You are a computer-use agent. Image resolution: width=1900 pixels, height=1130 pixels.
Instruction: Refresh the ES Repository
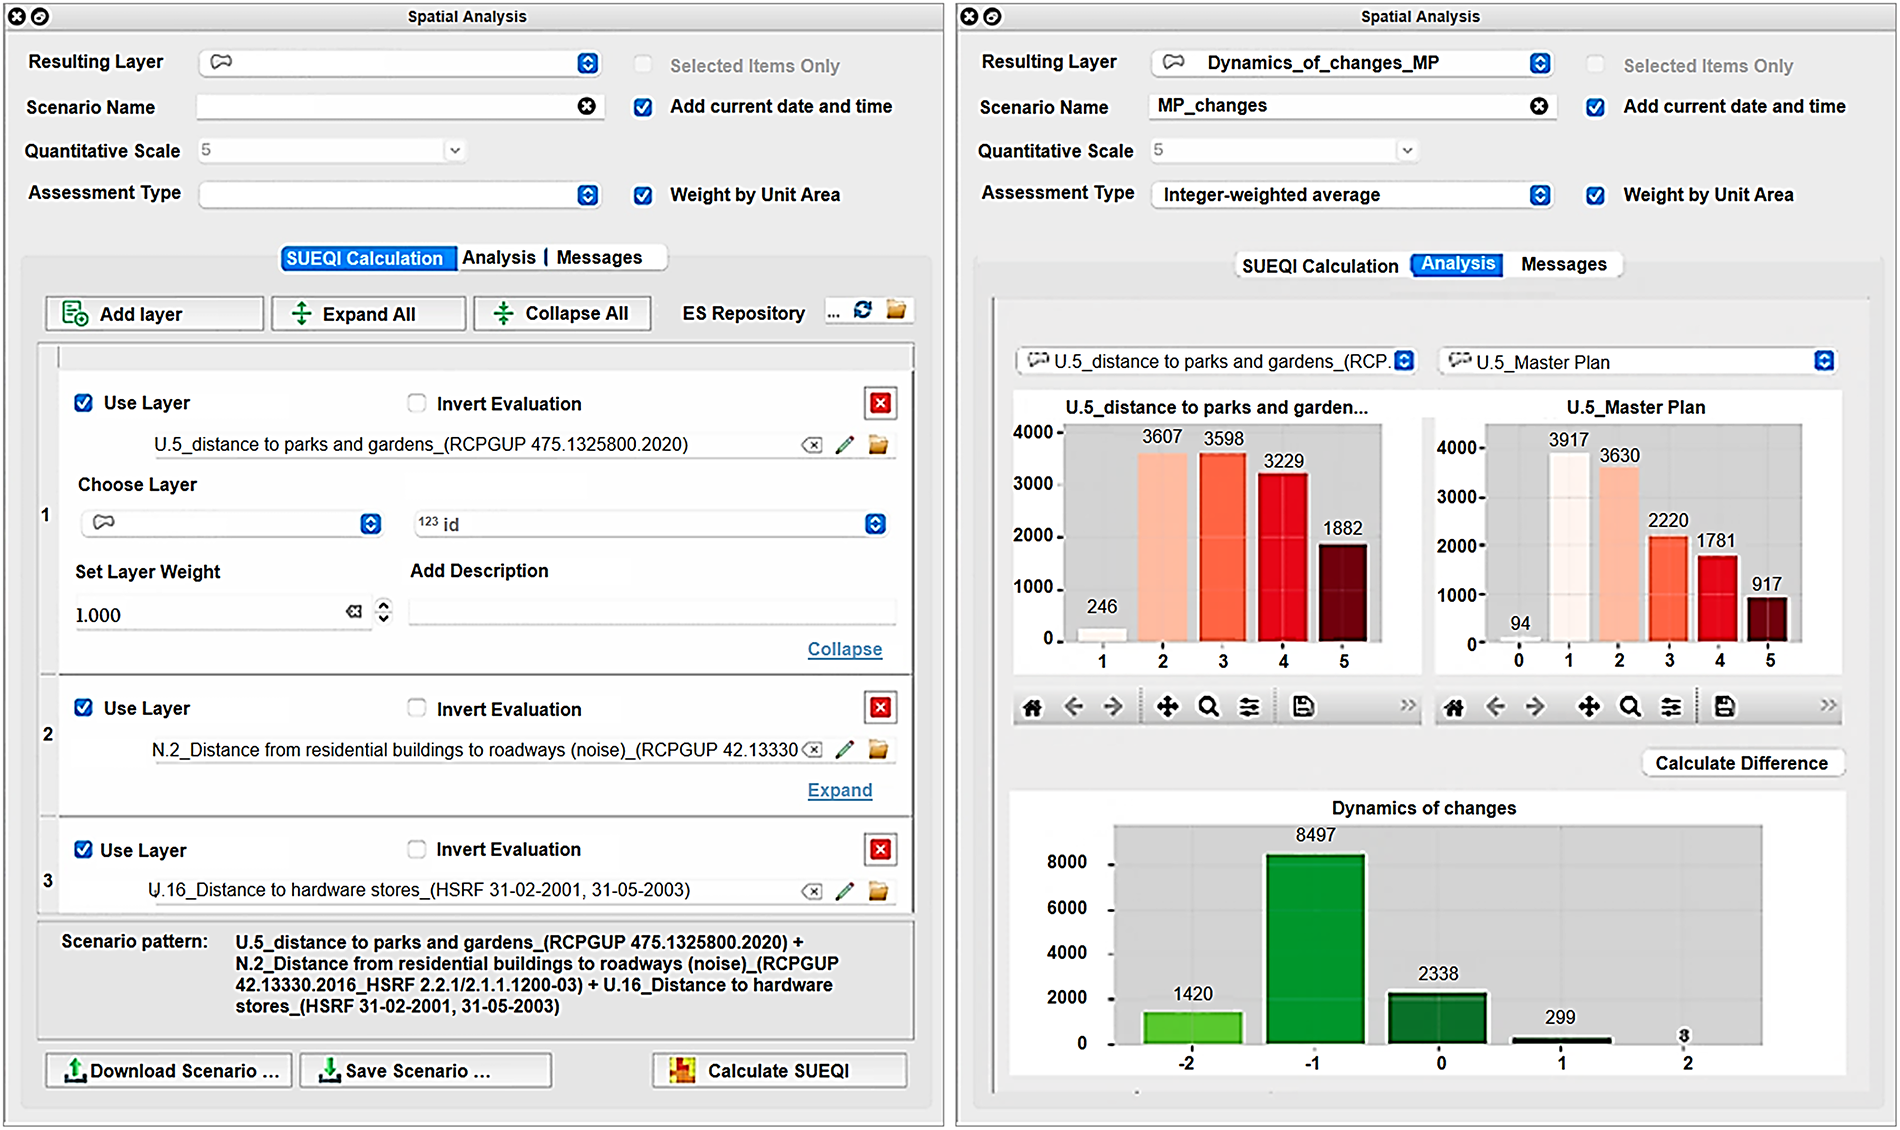(862, 311)
